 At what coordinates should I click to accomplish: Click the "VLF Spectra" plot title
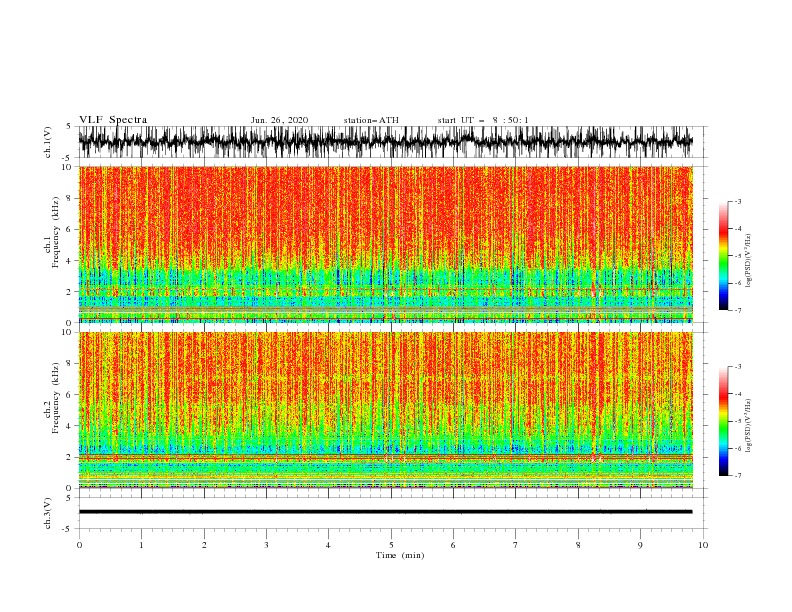113,120
